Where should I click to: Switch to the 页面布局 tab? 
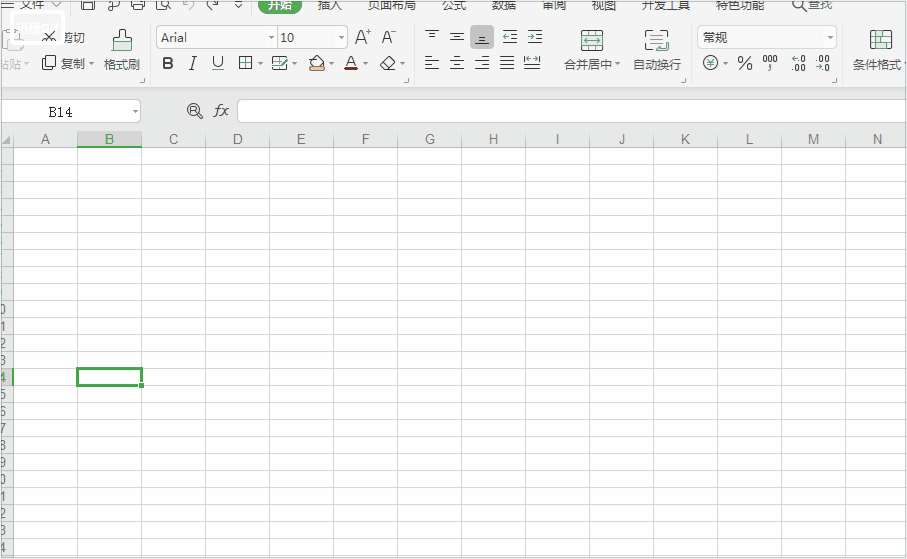point(392,5)
